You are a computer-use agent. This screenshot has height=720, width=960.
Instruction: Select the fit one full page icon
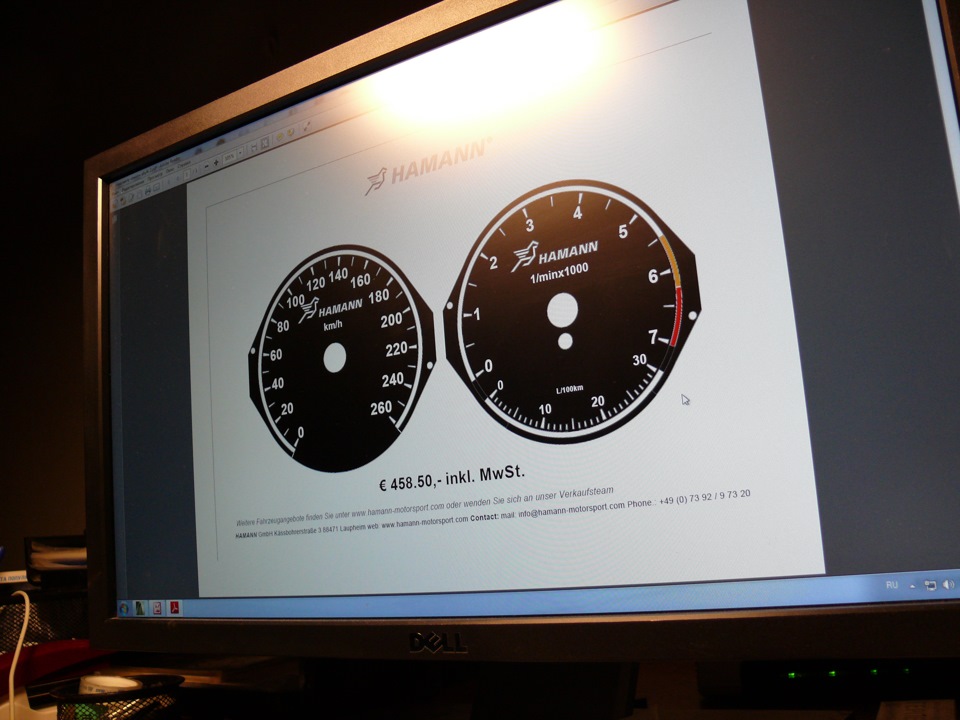click(264, 142)
